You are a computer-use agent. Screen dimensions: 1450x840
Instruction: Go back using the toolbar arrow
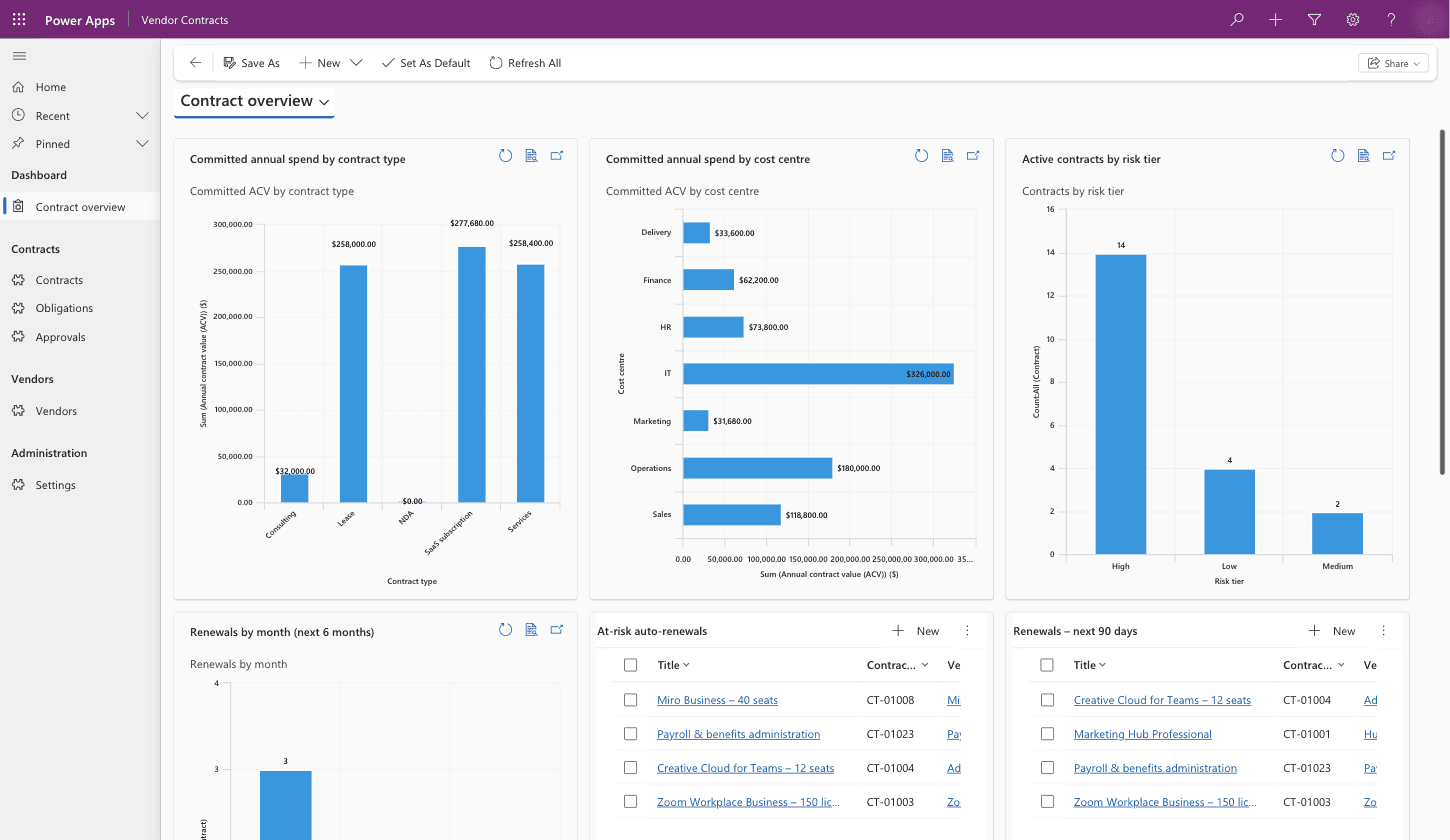pos(195,63)
